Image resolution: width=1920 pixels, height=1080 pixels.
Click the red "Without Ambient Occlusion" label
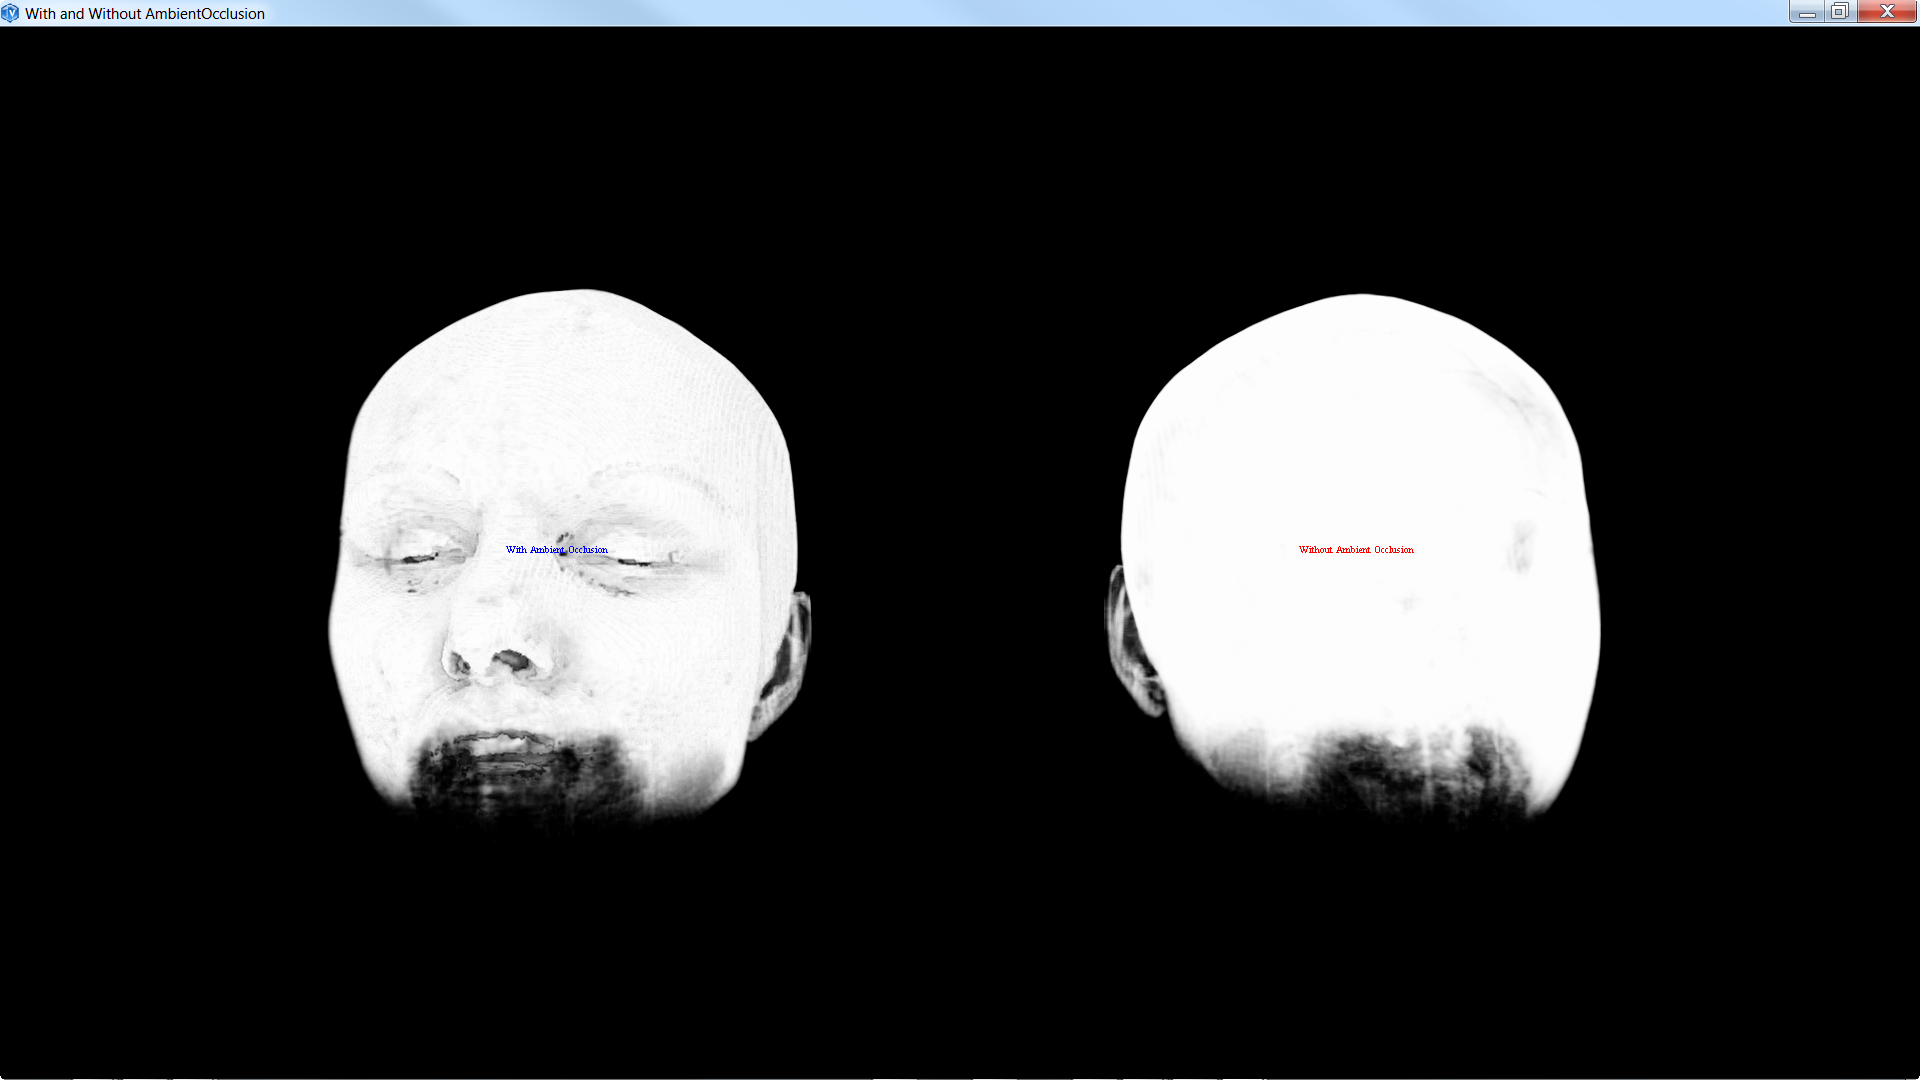(1356, 550)
